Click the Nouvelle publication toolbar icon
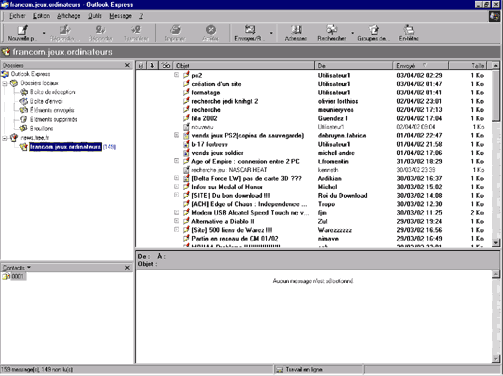Viewport: 503px width, 376px height. click(x=22, y=30)
